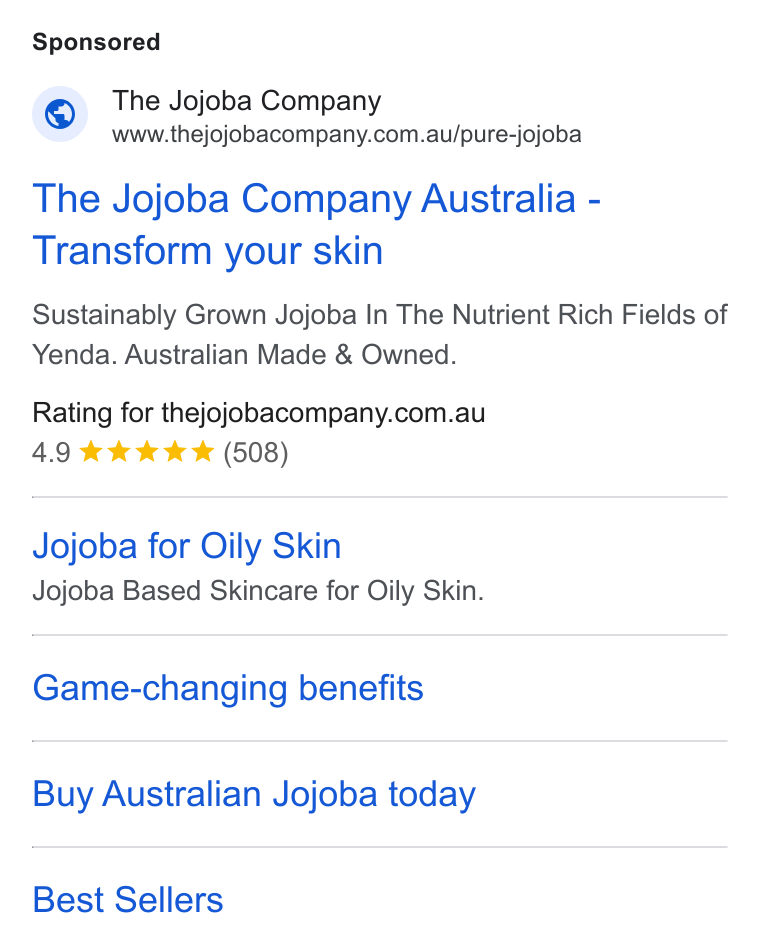Click the first gold rating star
Viewport: 760px width, 952px height.
(91, 452)
